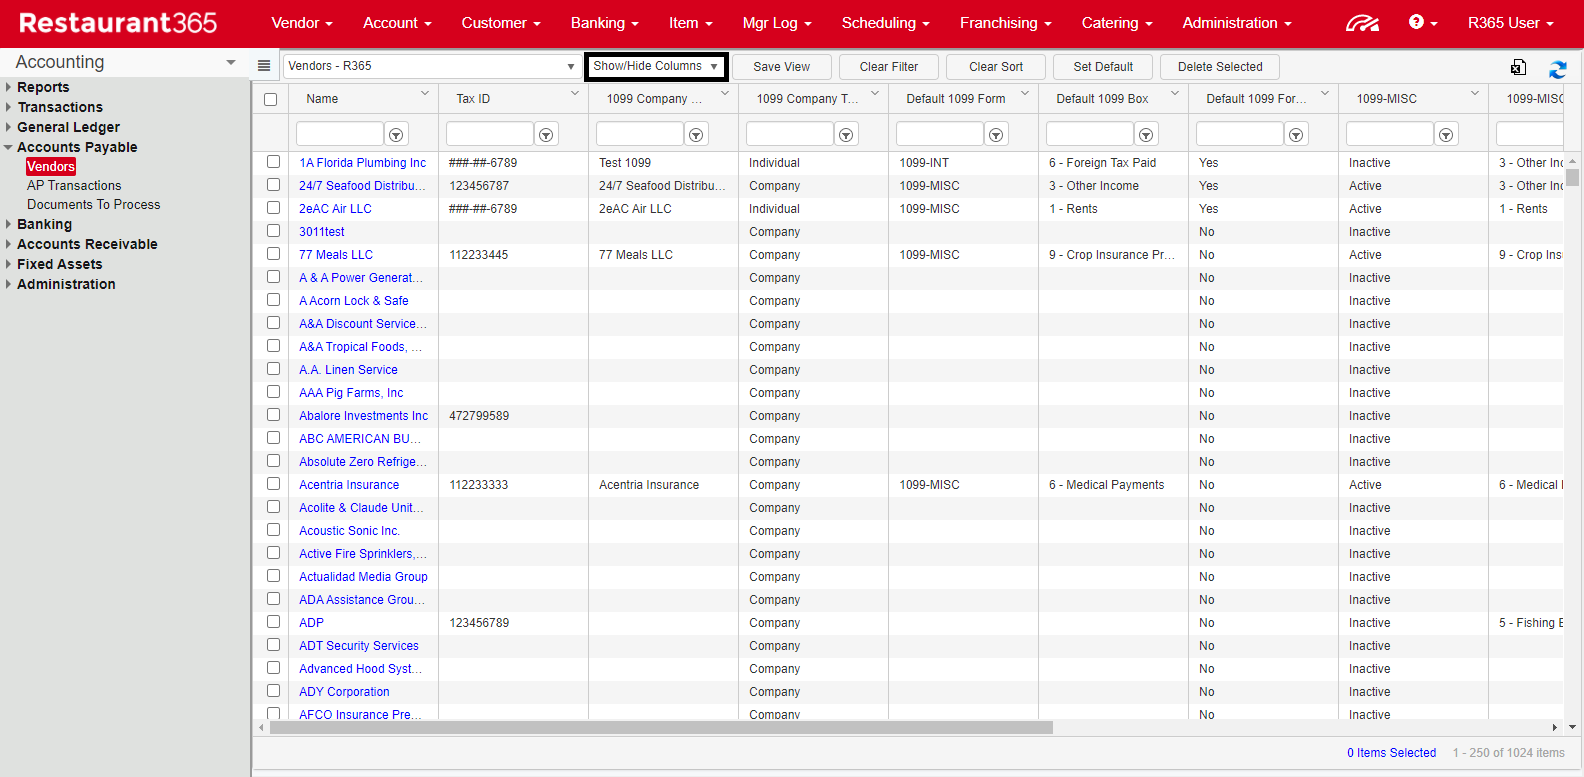Open the R365 speedometer dashboard icon
This screenshot has width=1584, height=777.
[x=1362, y=23]
